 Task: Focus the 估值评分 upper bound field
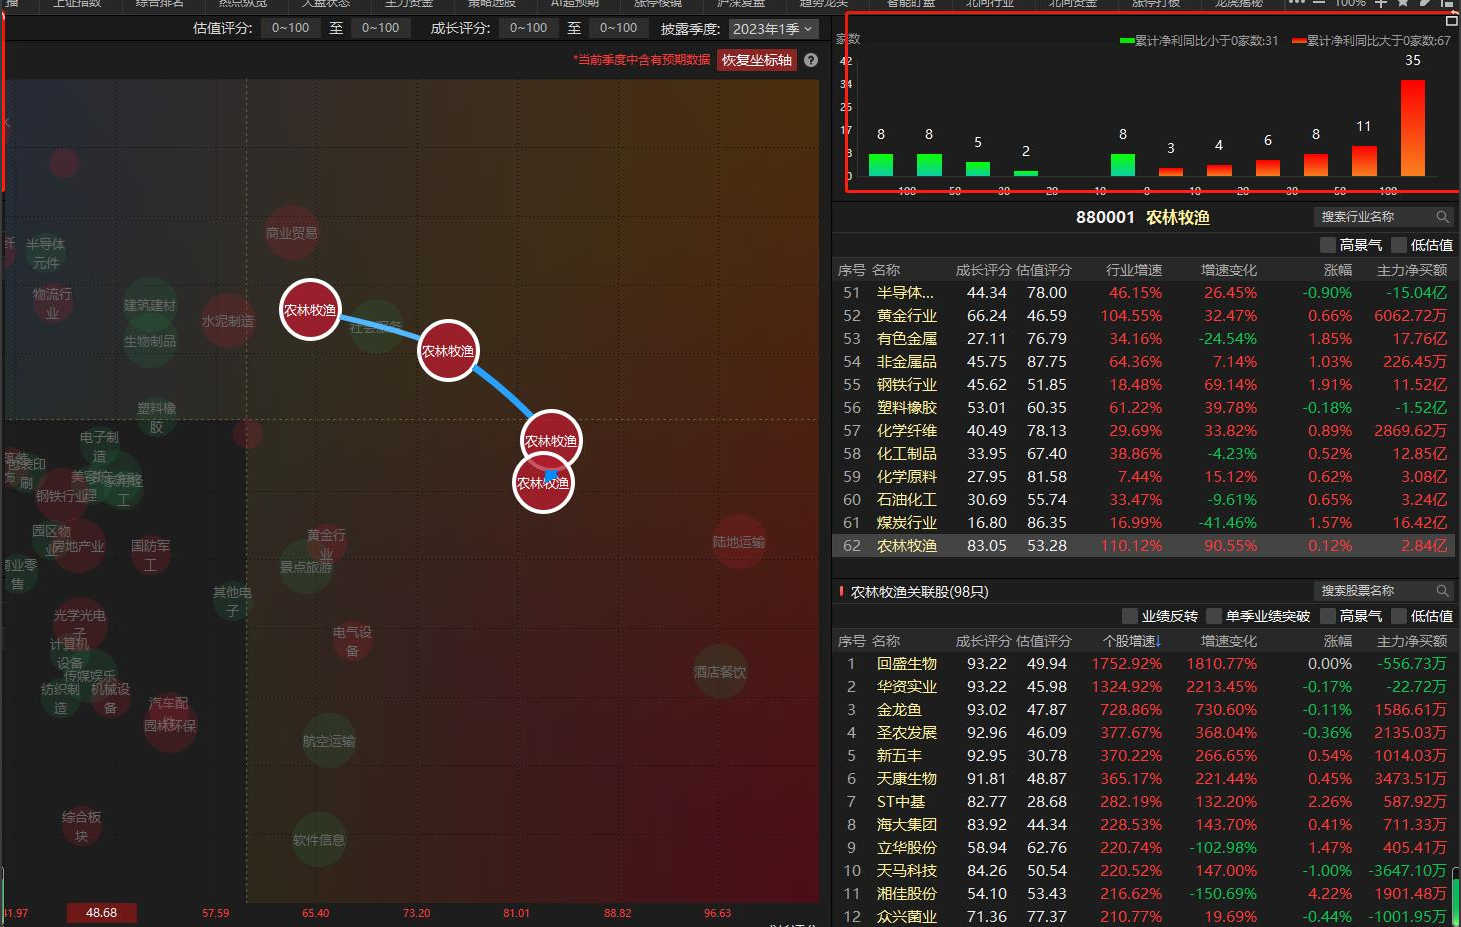tap(380, 28)
